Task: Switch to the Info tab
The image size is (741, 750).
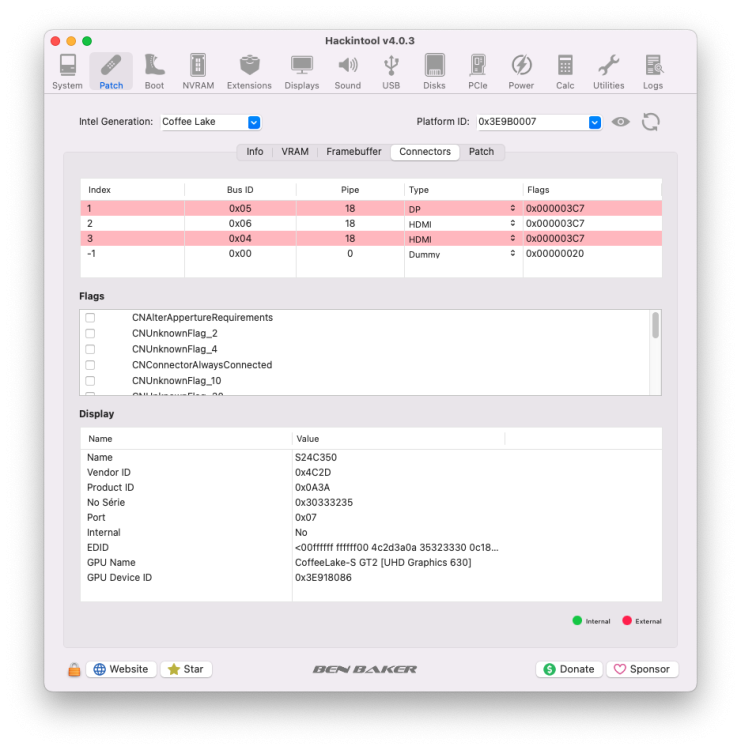Action: point(254,152)
